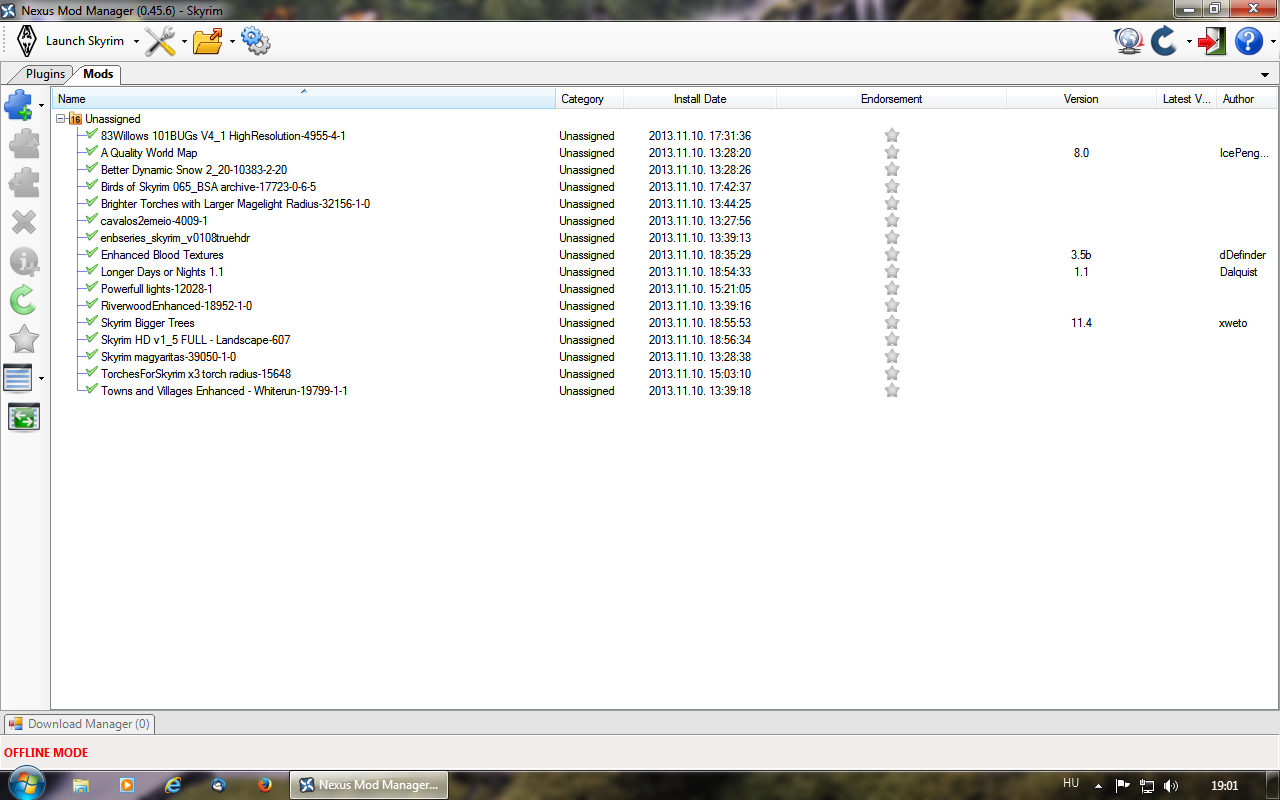Launch Skyrim from the toolbar

(70, 41)
